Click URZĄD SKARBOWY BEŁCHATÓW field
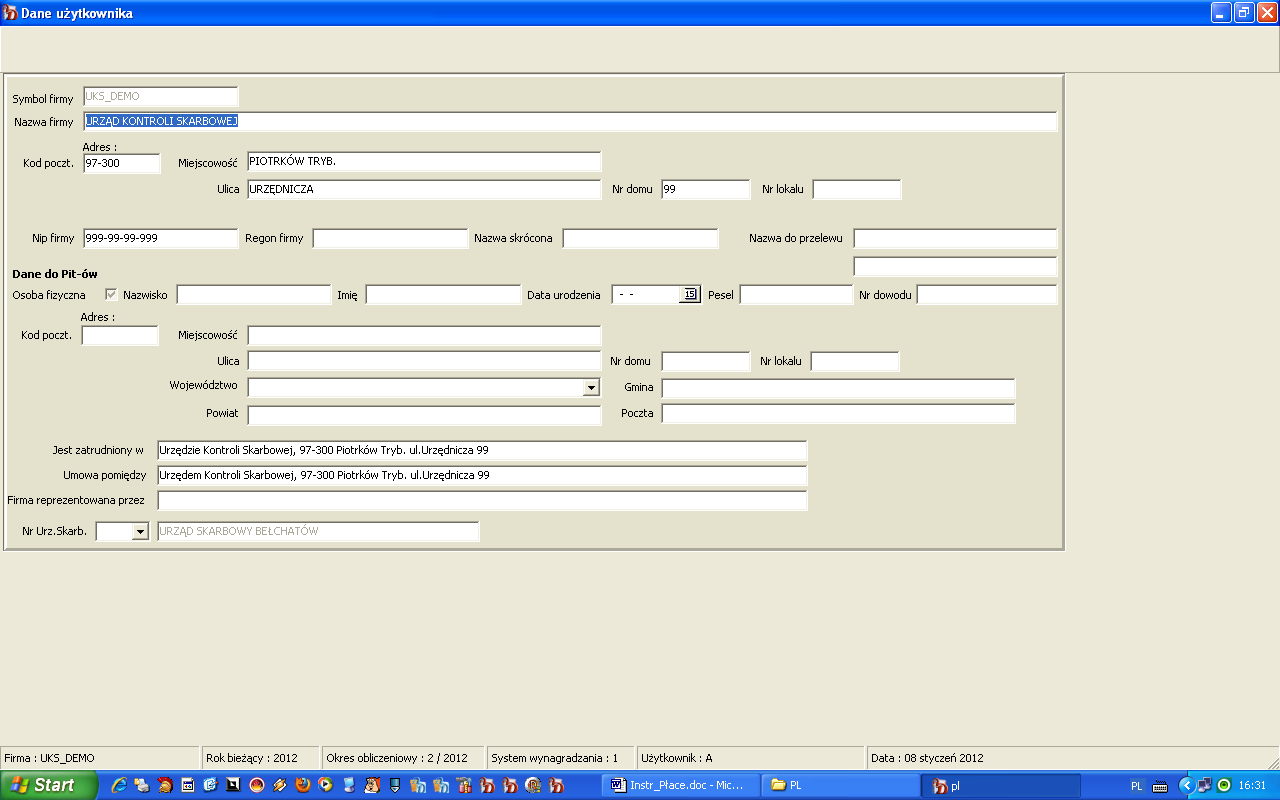The height and width of the screenshot is (800, 1280). 318,532
